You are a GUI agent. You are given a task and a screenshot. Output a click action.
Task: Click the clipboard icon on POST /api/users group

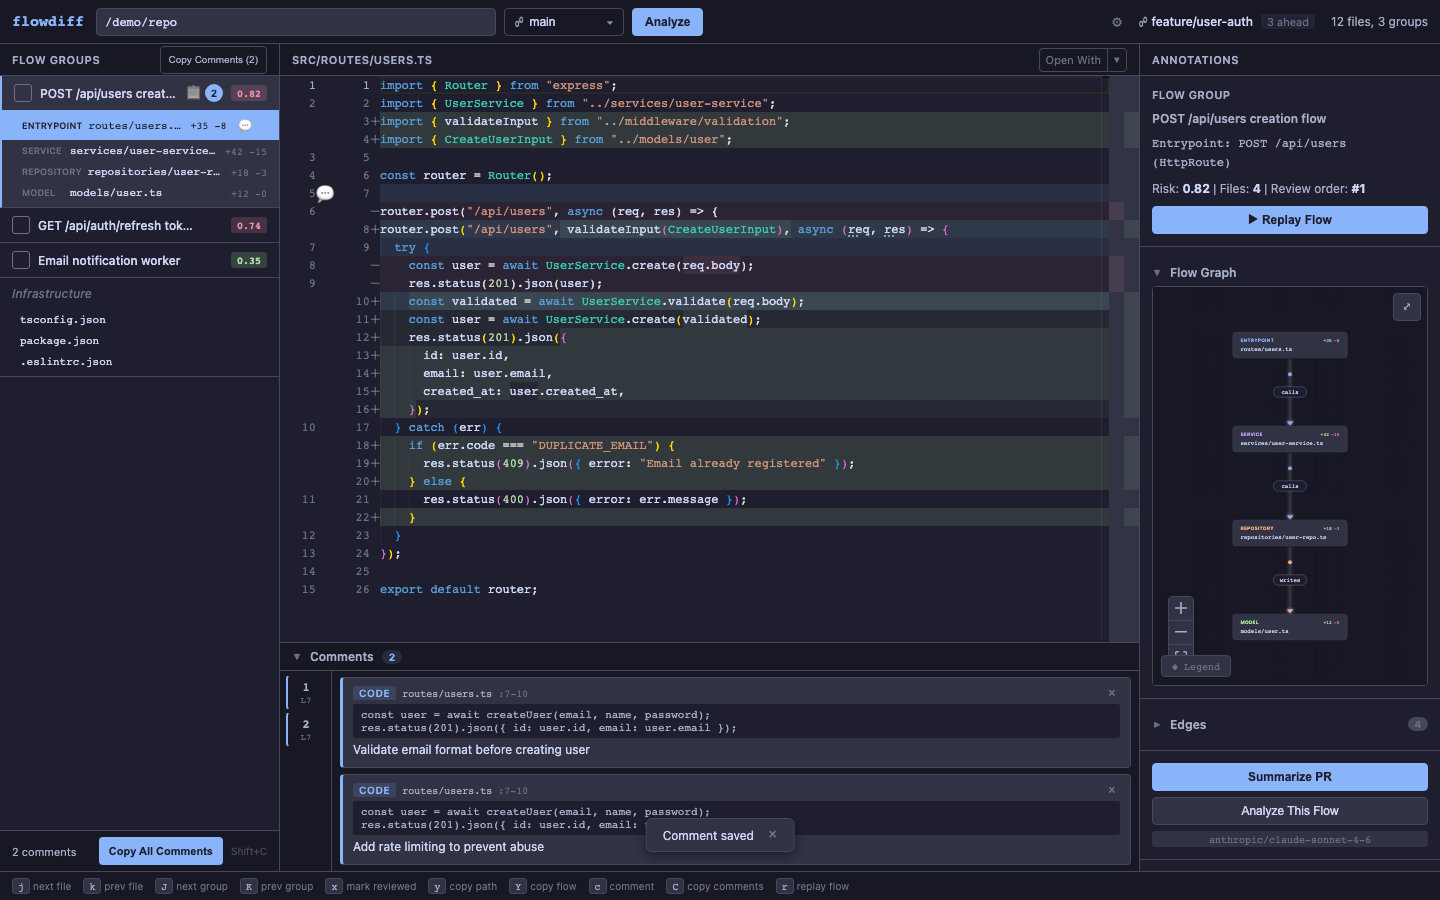[x=194, y=93]
